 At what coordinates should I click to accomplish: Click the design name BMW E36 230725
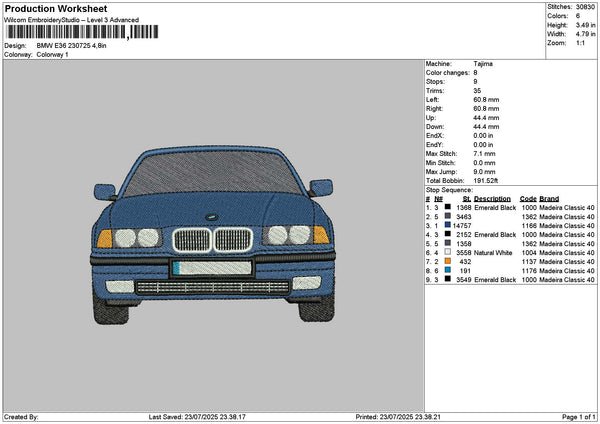pyautogui.click(x=64, y=46)
